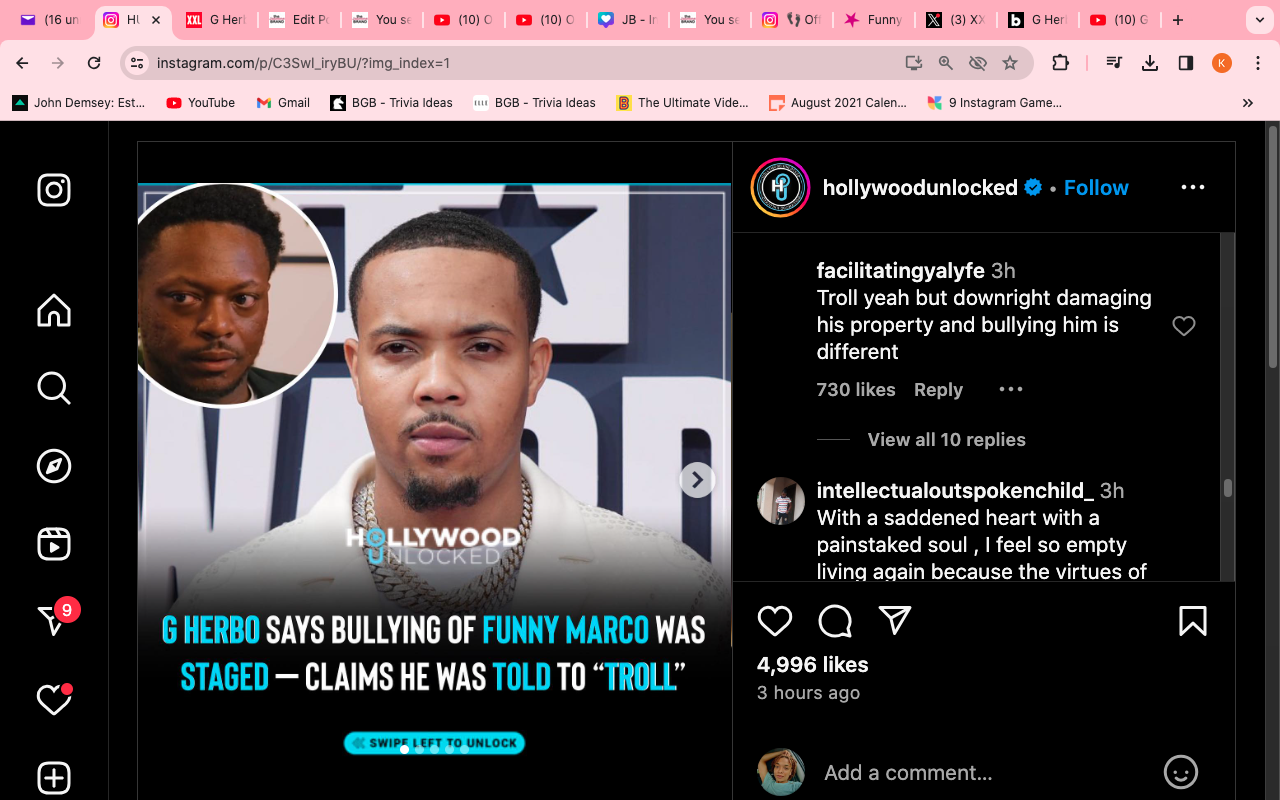This screenshot has height=800, width=1280.
Task: Open post more options (three dots)
Action: coord(1193,187)
